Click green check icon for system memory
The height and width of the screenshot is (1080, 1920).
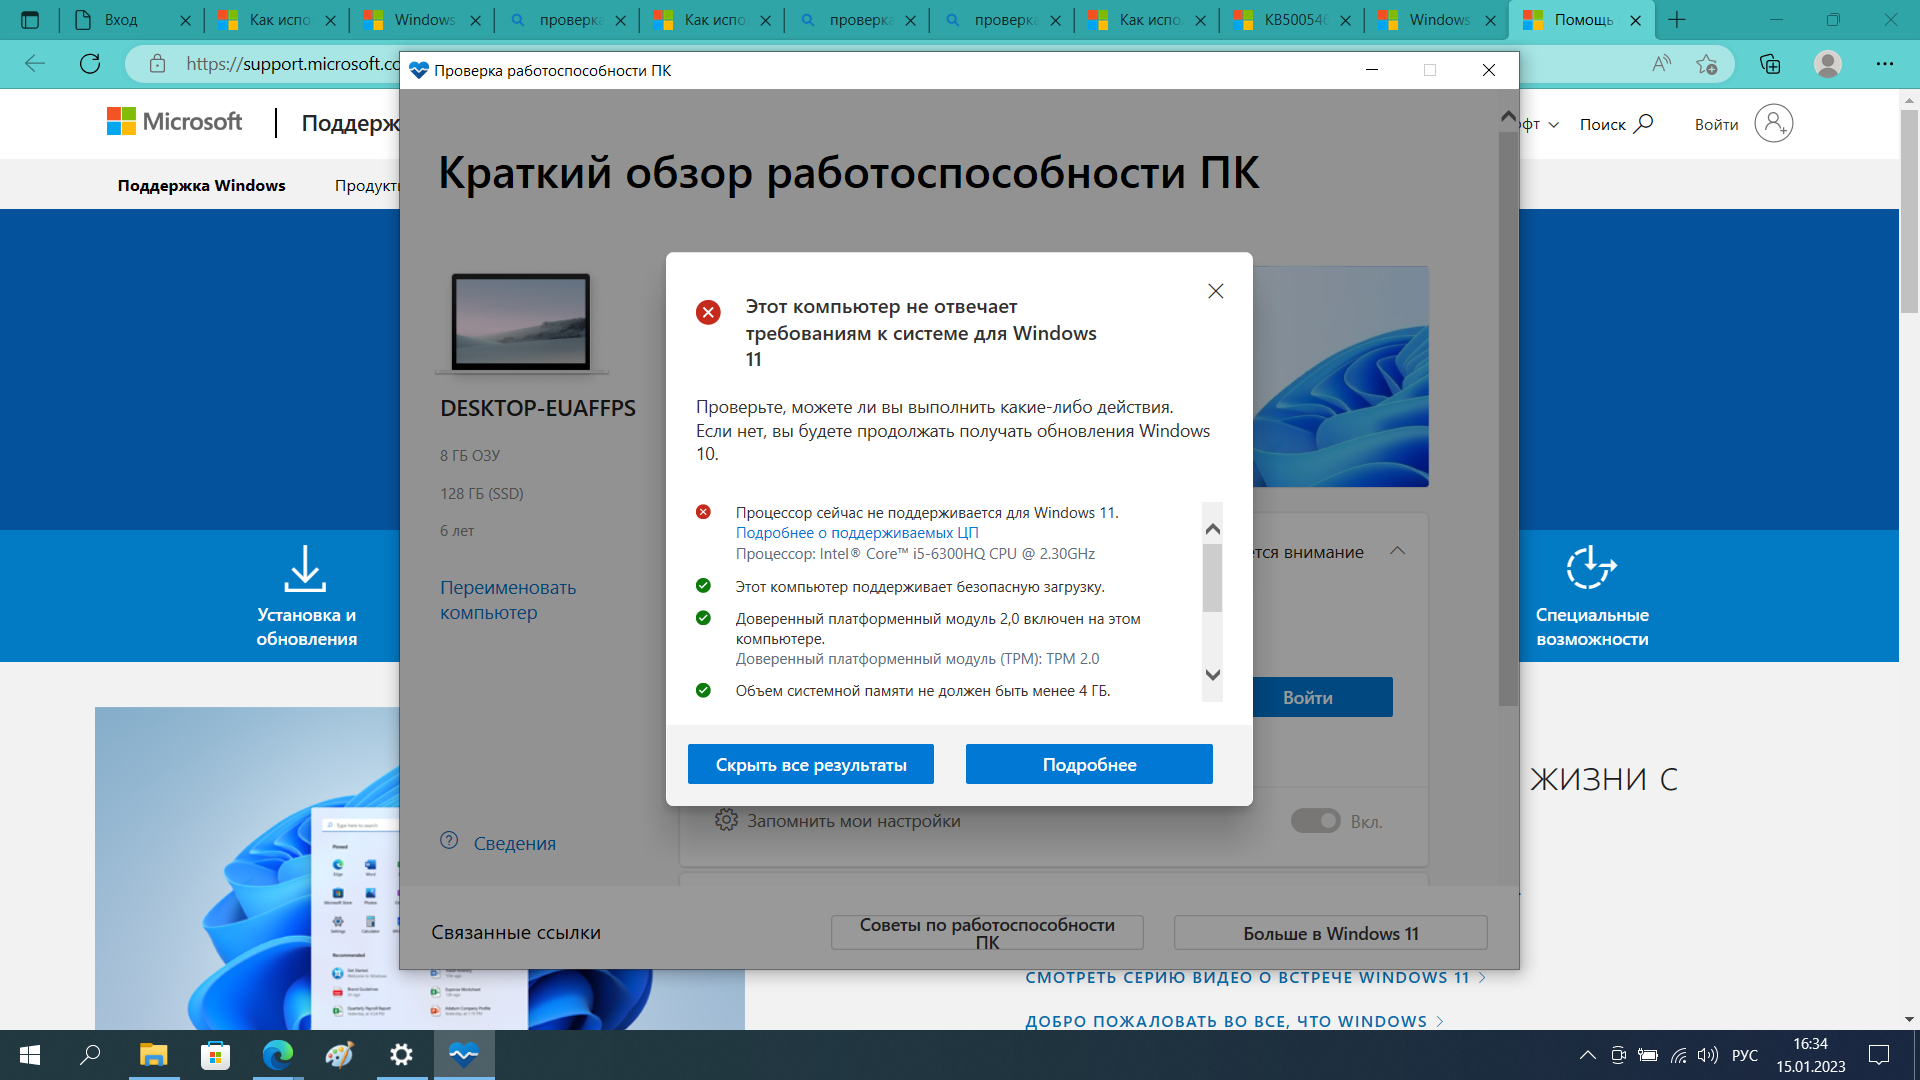pyautogui.click(x=703, y=690)
